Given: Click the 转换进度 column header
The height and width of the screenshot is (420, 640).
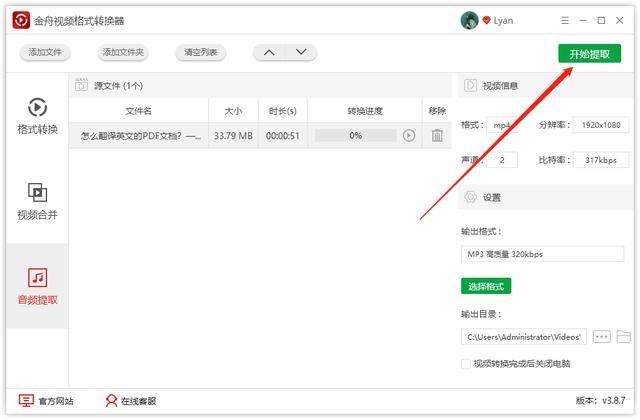Looking at the screenshot, I should coord(365,111).
